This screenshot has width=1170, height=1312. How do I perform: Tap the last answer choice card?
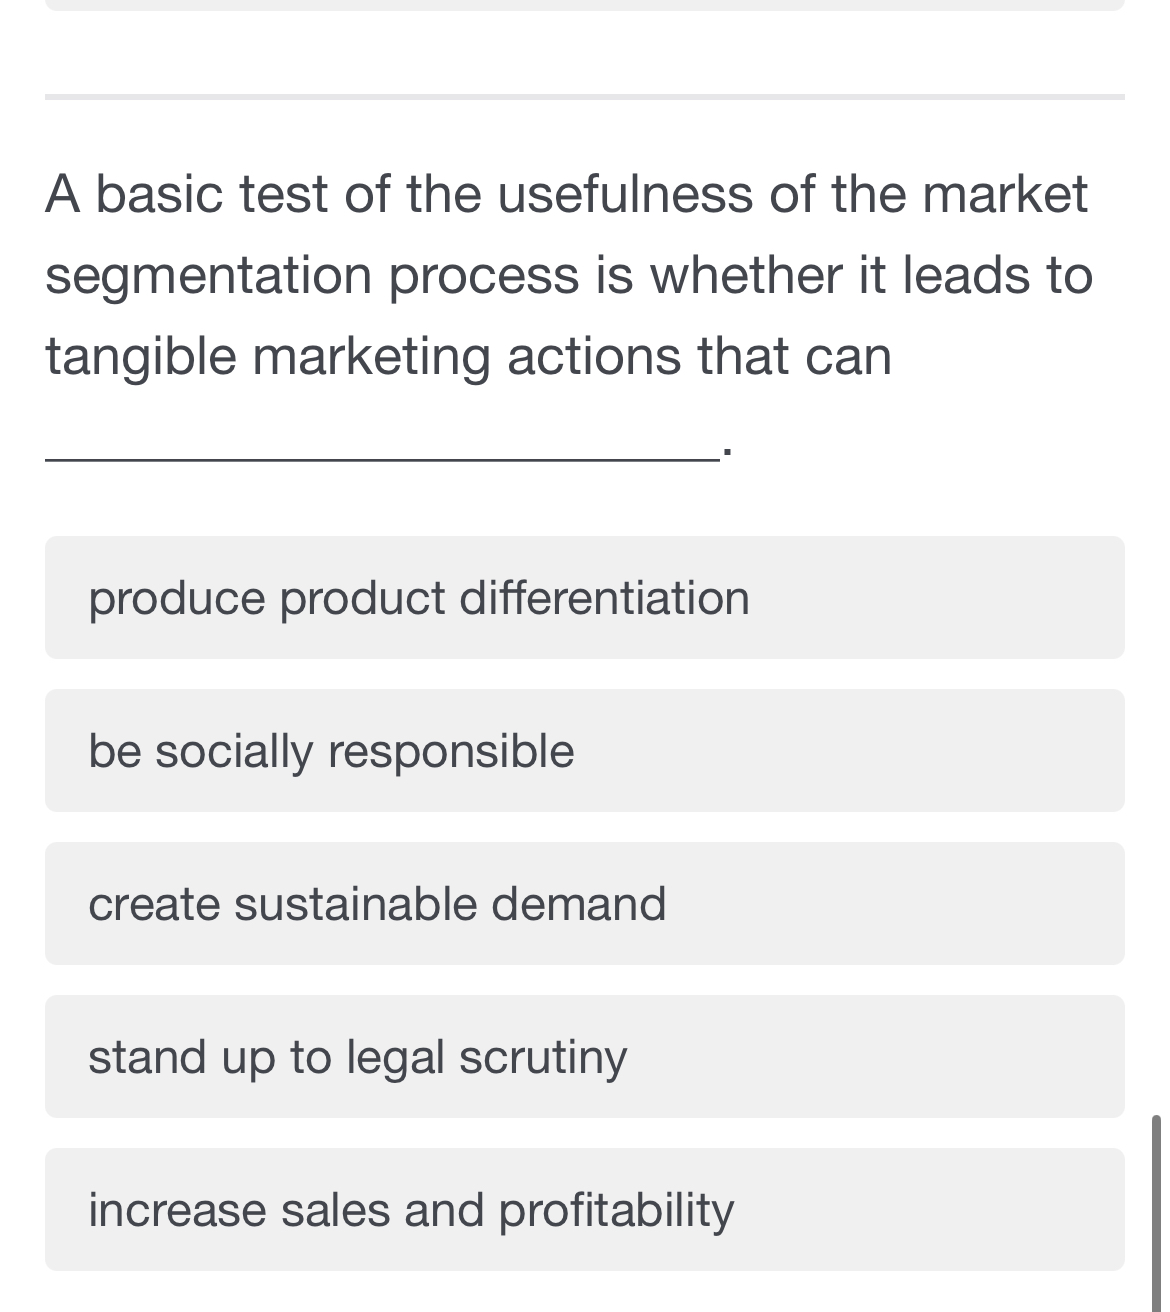[585, 1210]
